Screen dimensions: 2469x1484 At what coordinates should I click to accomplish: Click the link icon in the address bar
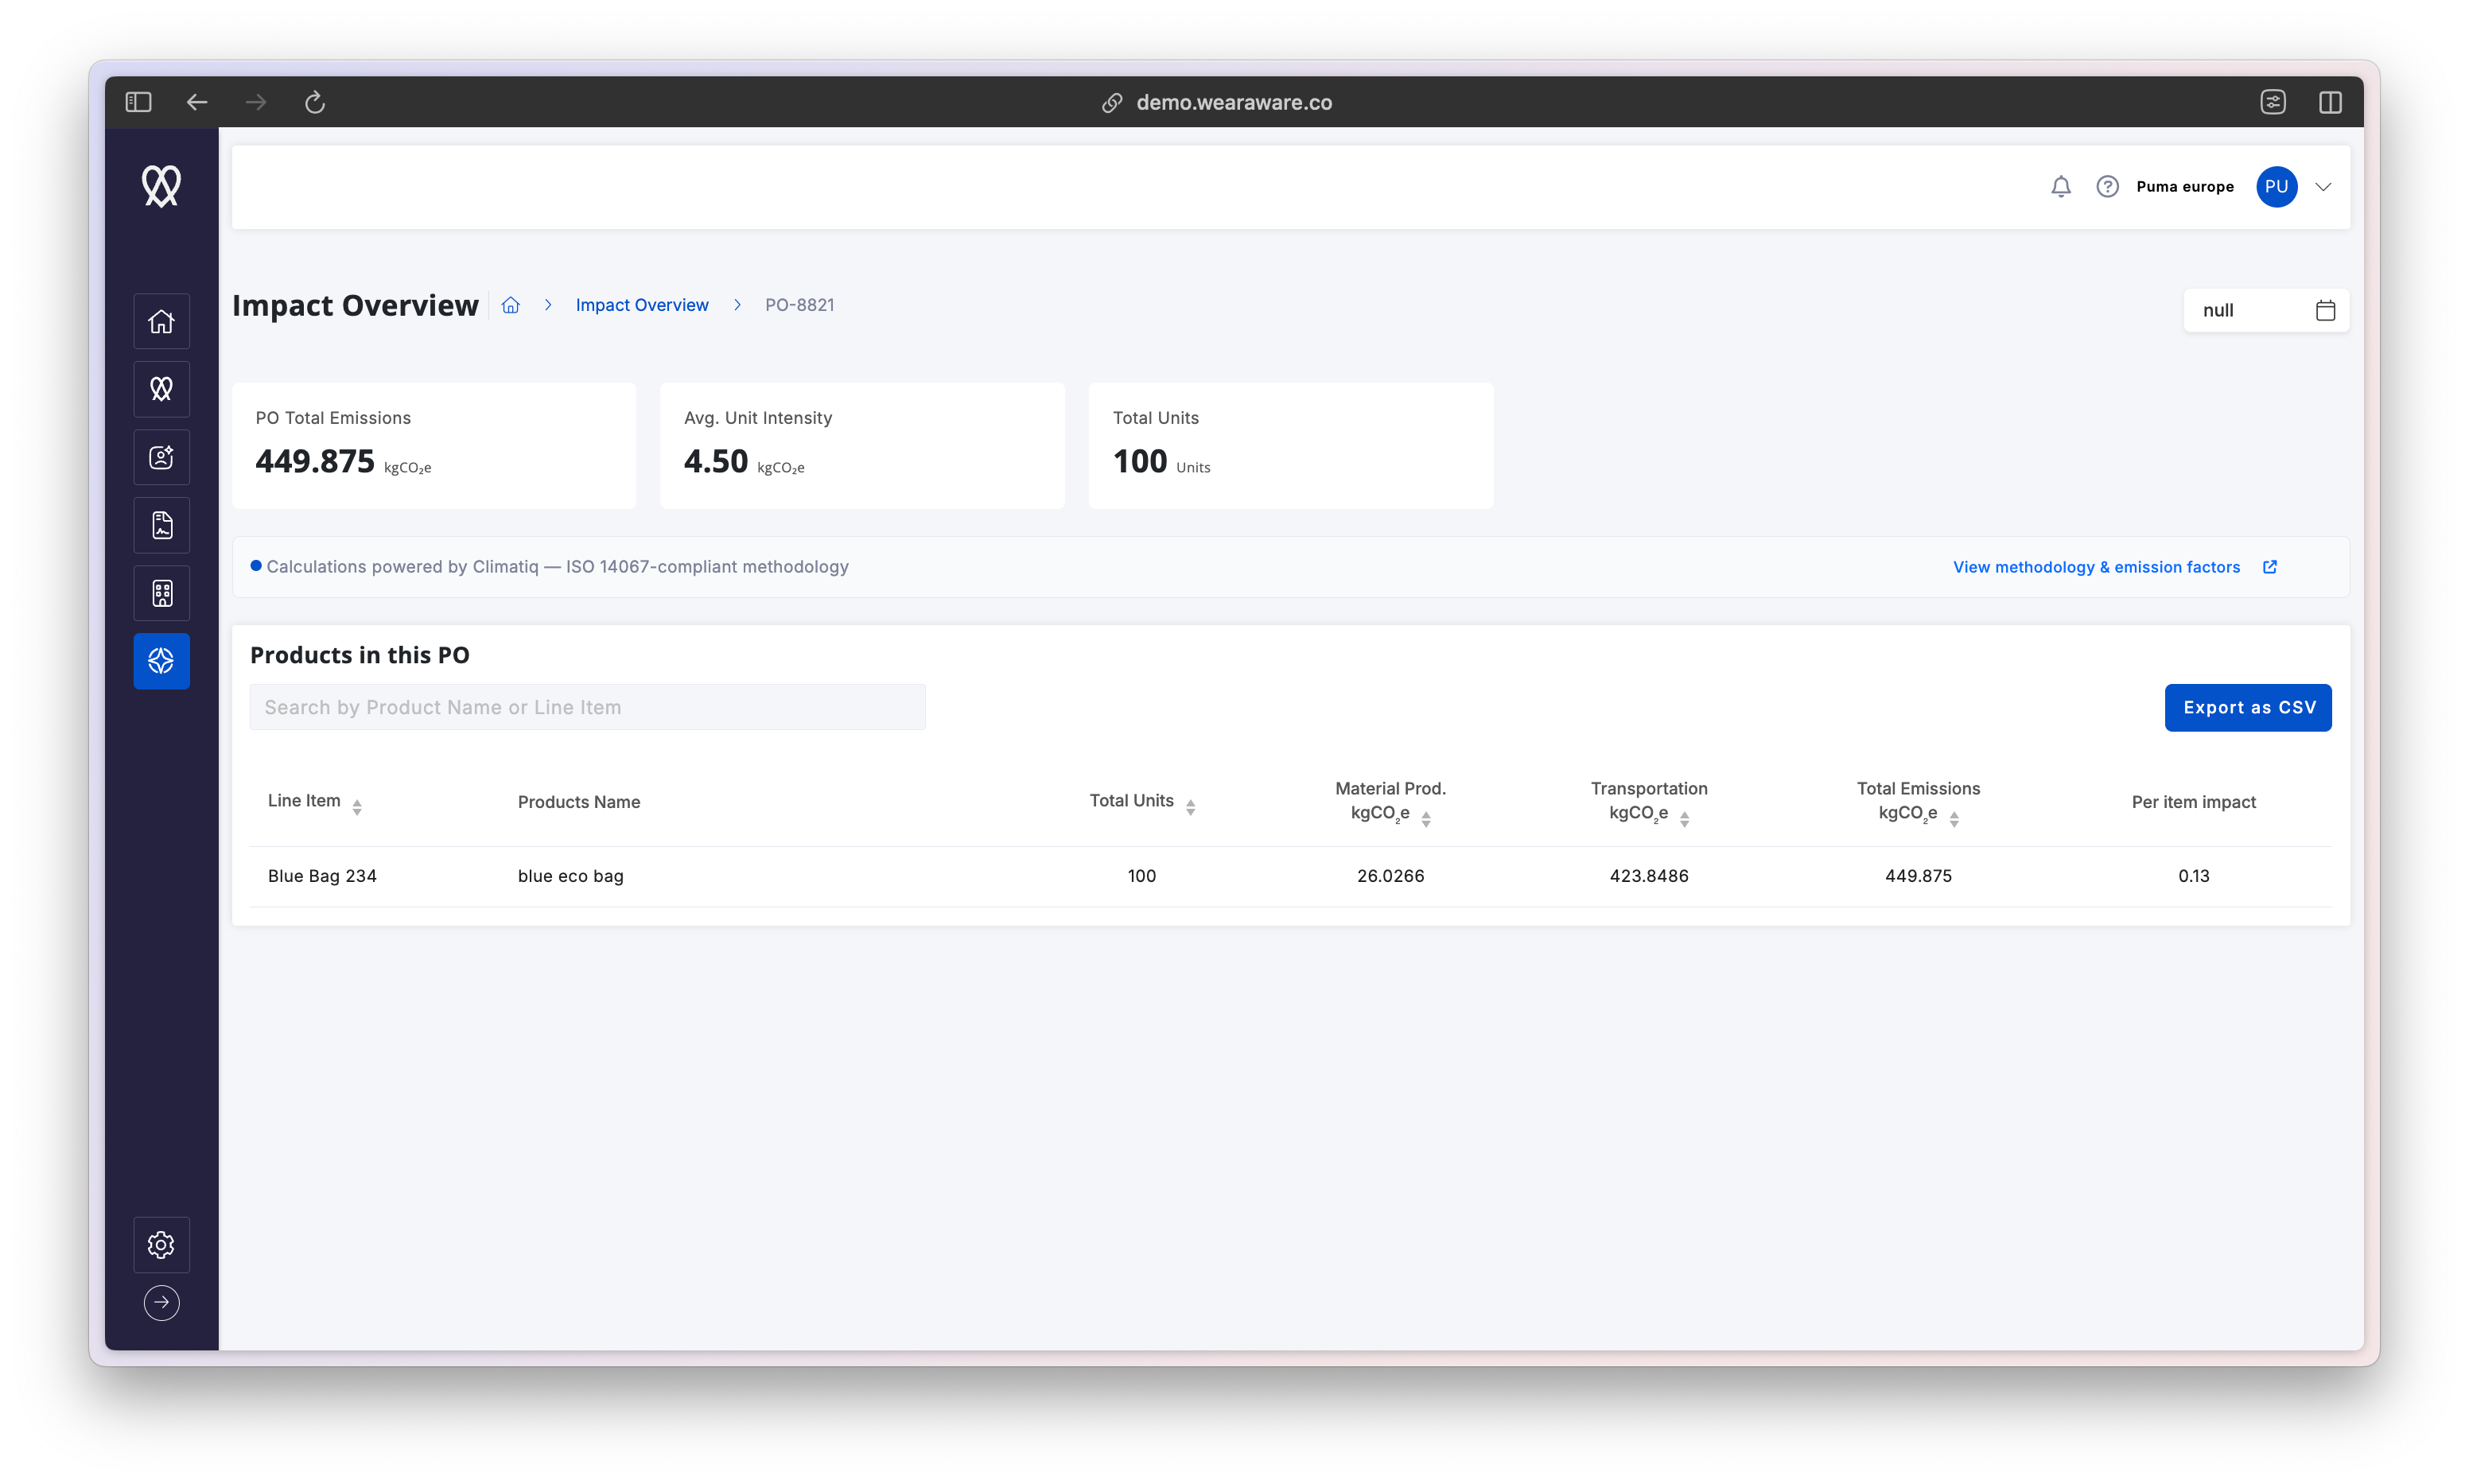click(1112, 103)
